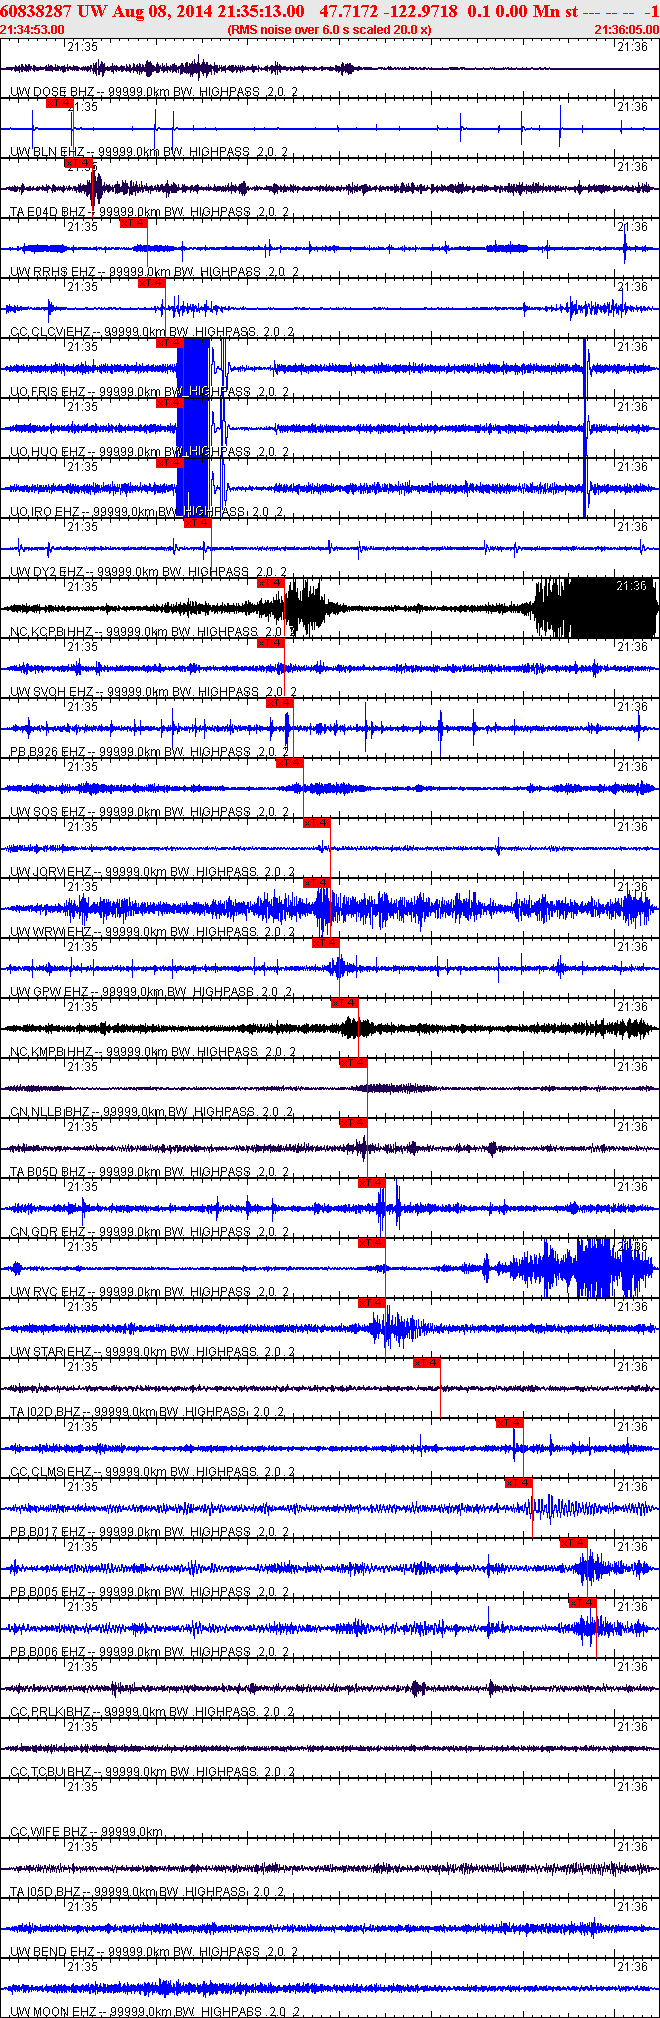This screenshot has height=2018, width=660.
Task: Click the RMS noise scaling note
Action: point(329,29)
